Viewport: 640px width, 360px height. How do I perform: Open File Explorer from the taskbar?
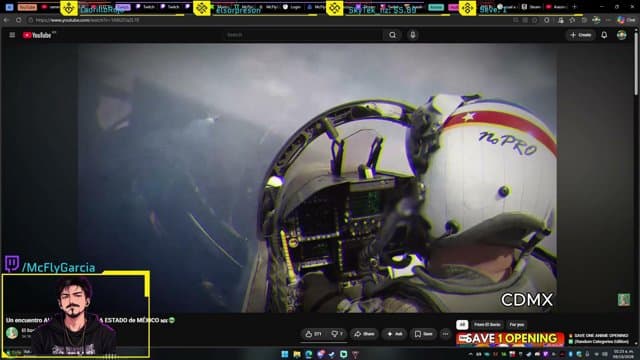[x=297, y=354]
